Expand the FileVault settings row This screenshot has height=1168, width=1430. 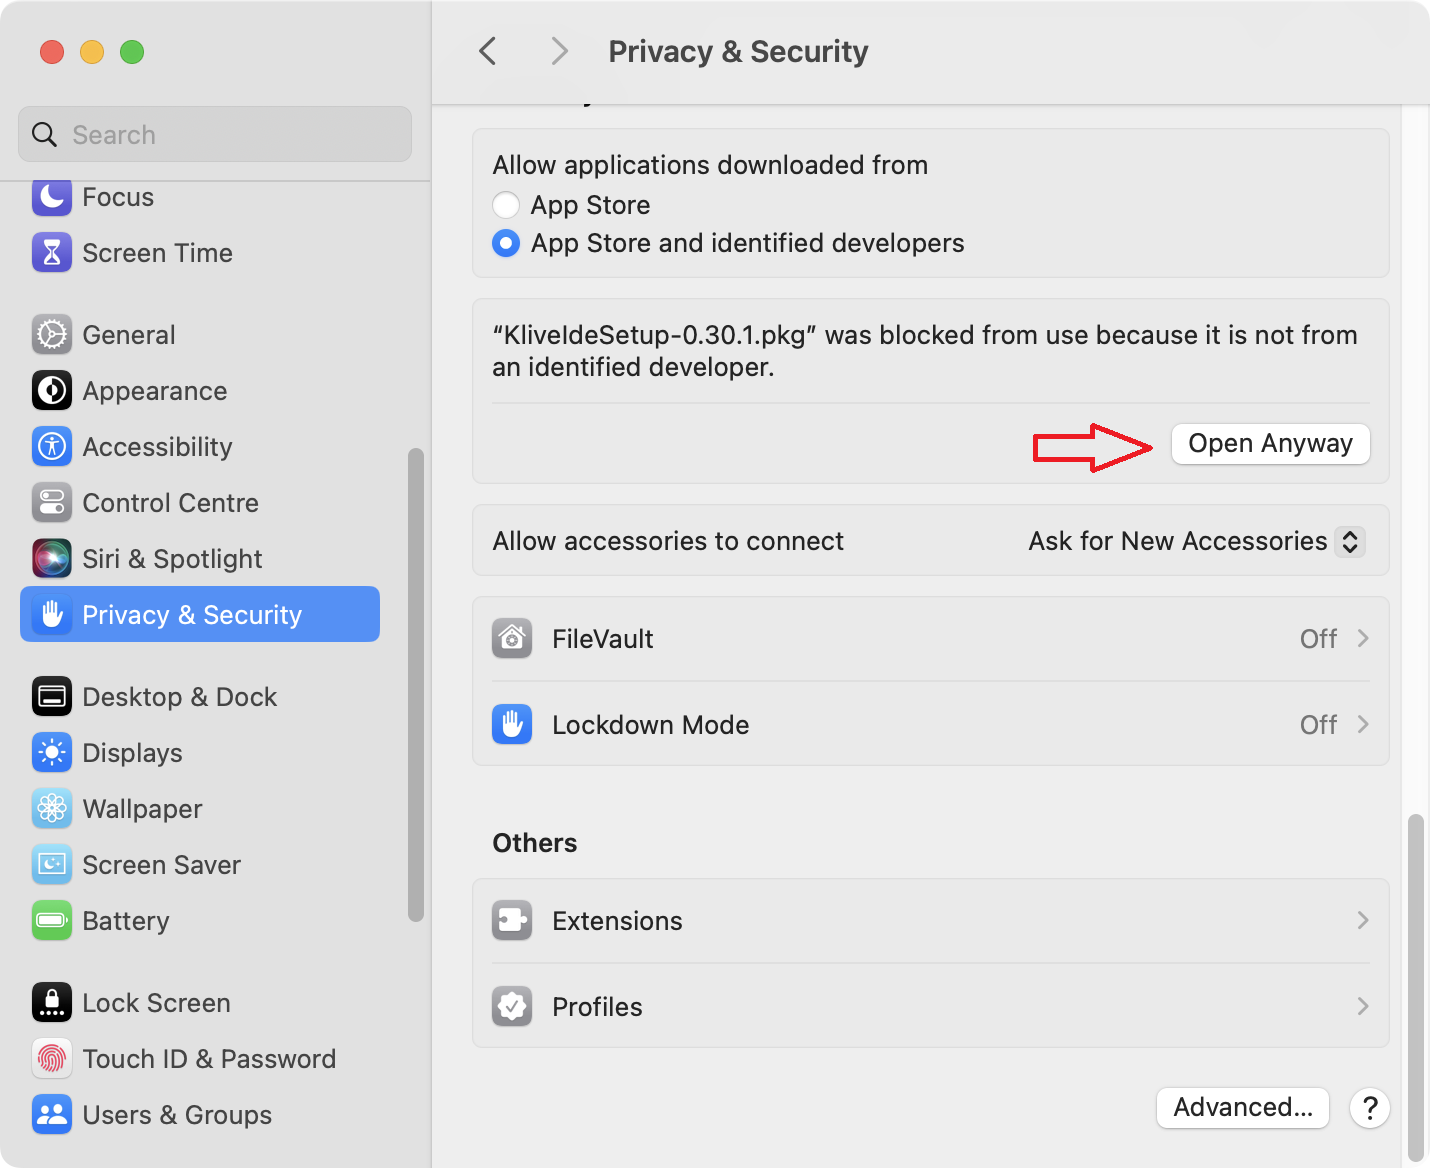tap(931, 639)
